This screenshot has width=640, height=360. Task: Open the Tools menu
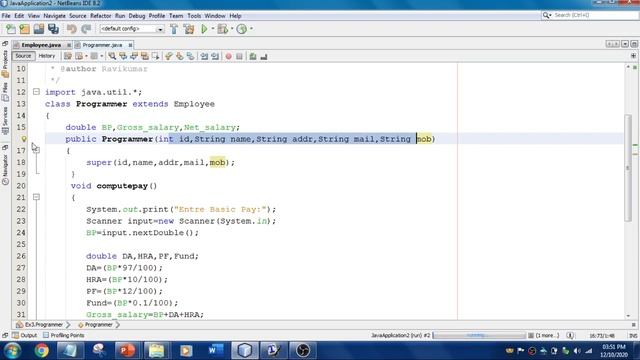click(194, 16)
